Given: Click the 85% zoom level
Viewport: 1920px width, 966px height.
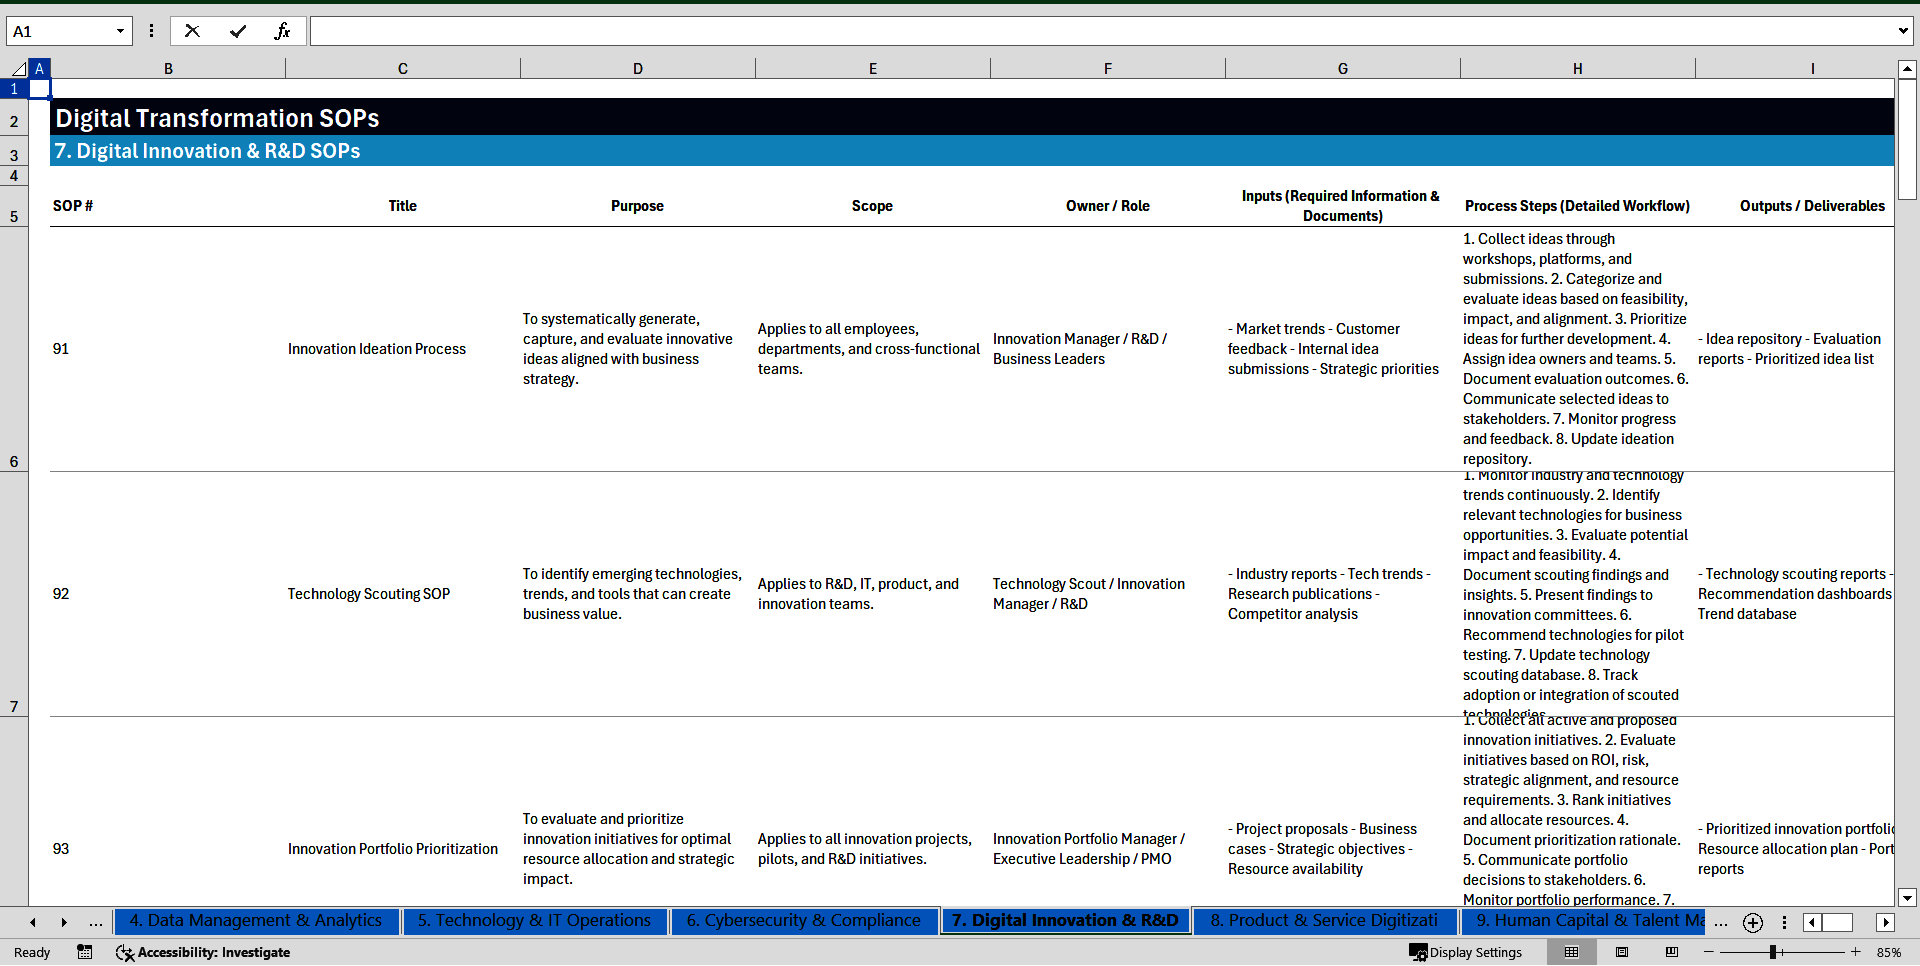Looking at the screenshot, I should coord(1888,952).
